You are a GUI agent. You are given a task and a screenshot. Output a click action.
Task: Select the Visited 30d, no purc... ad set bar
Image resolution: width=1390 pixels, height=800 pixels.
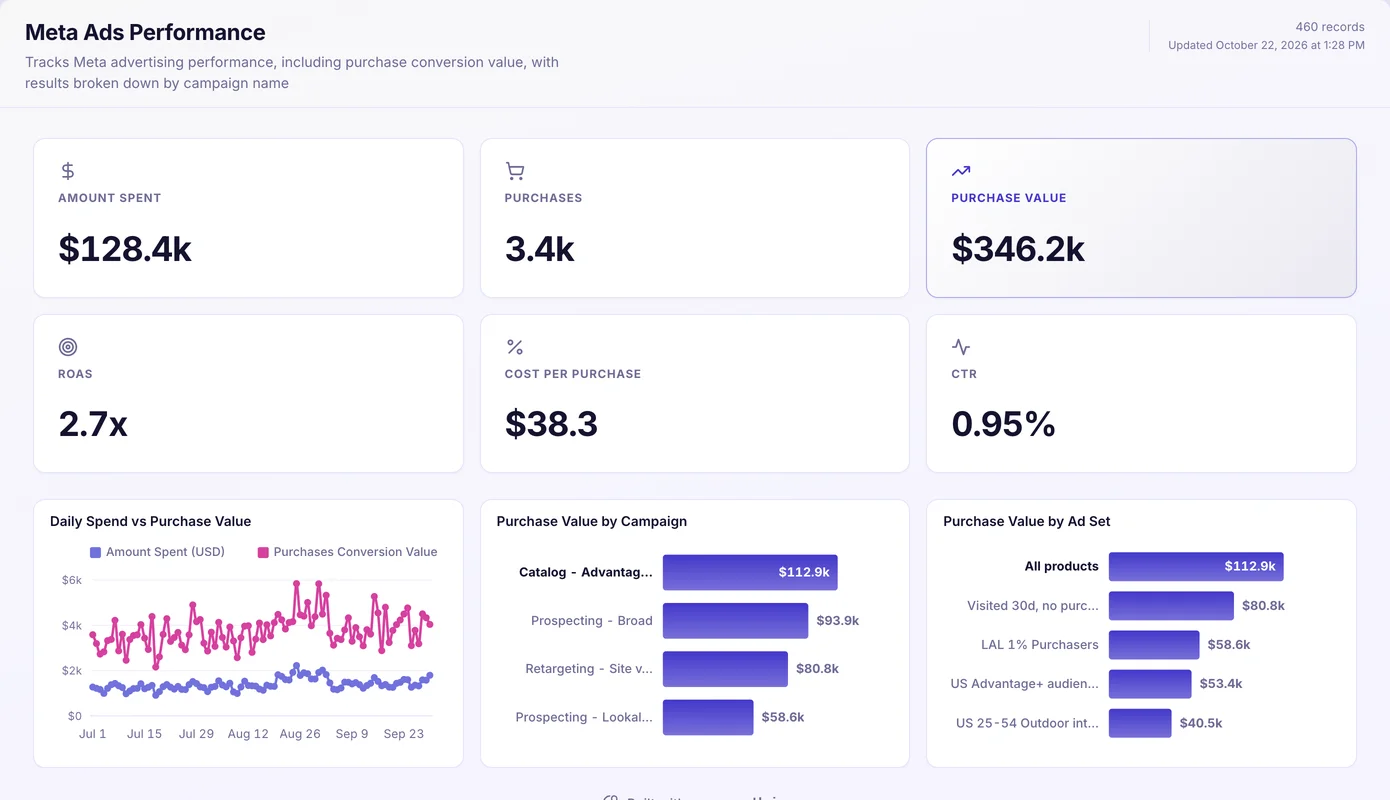[x=1171, y=605]
